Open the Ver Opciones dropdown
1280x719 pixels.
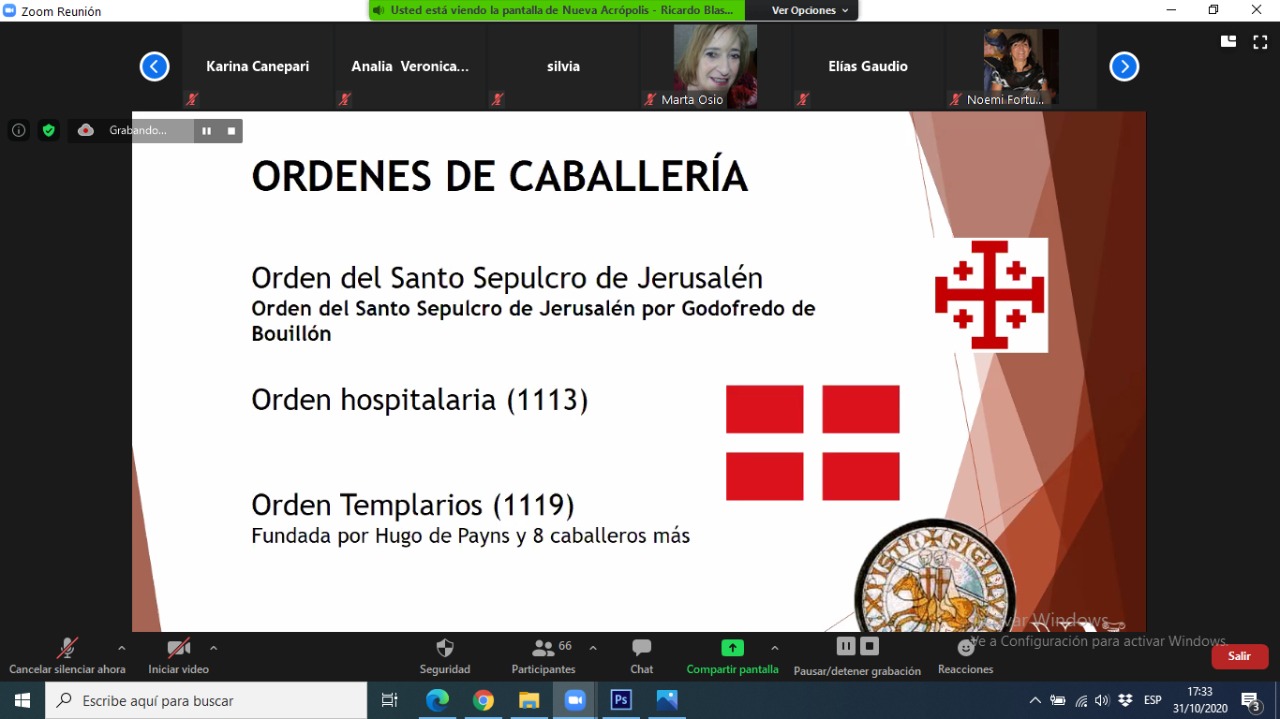810,10
